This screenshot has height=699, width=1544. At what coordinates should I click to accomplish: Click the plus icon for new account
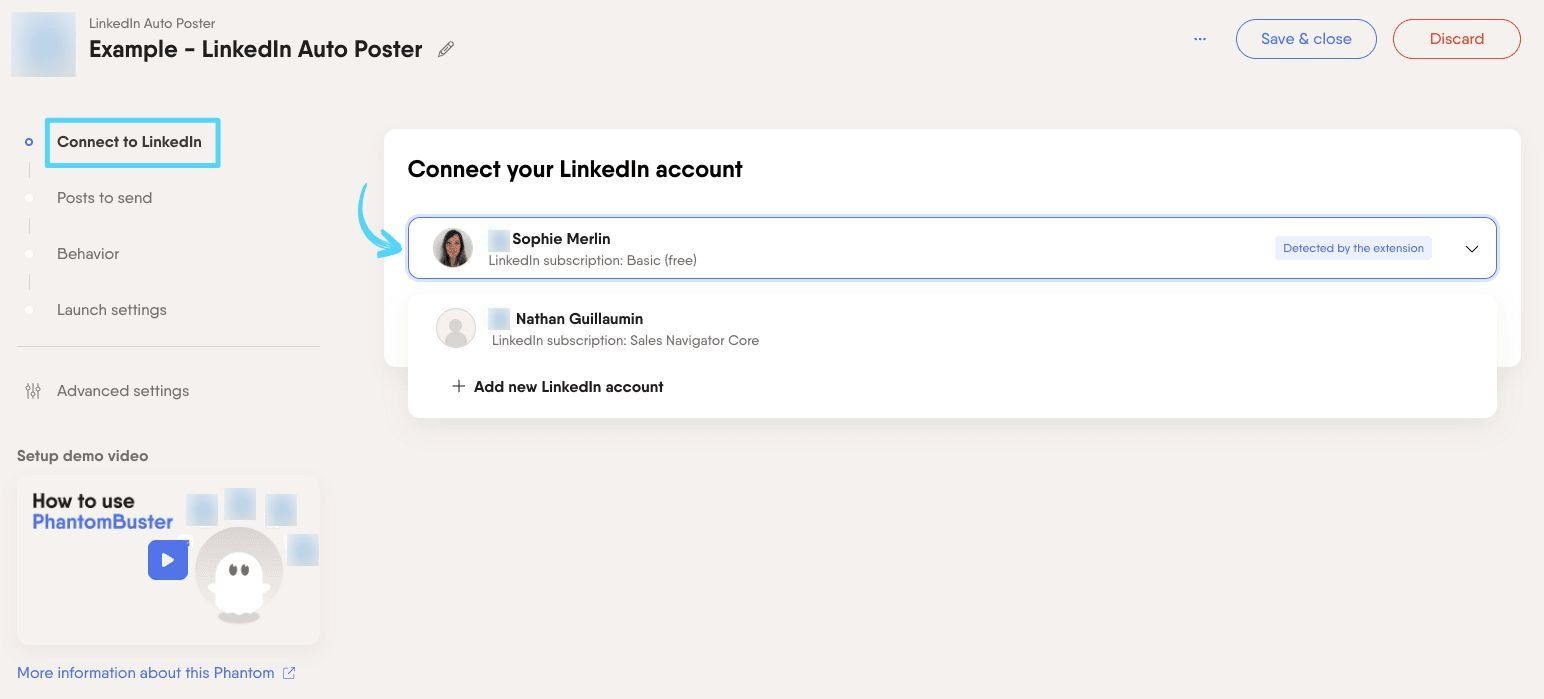[458, 386]
